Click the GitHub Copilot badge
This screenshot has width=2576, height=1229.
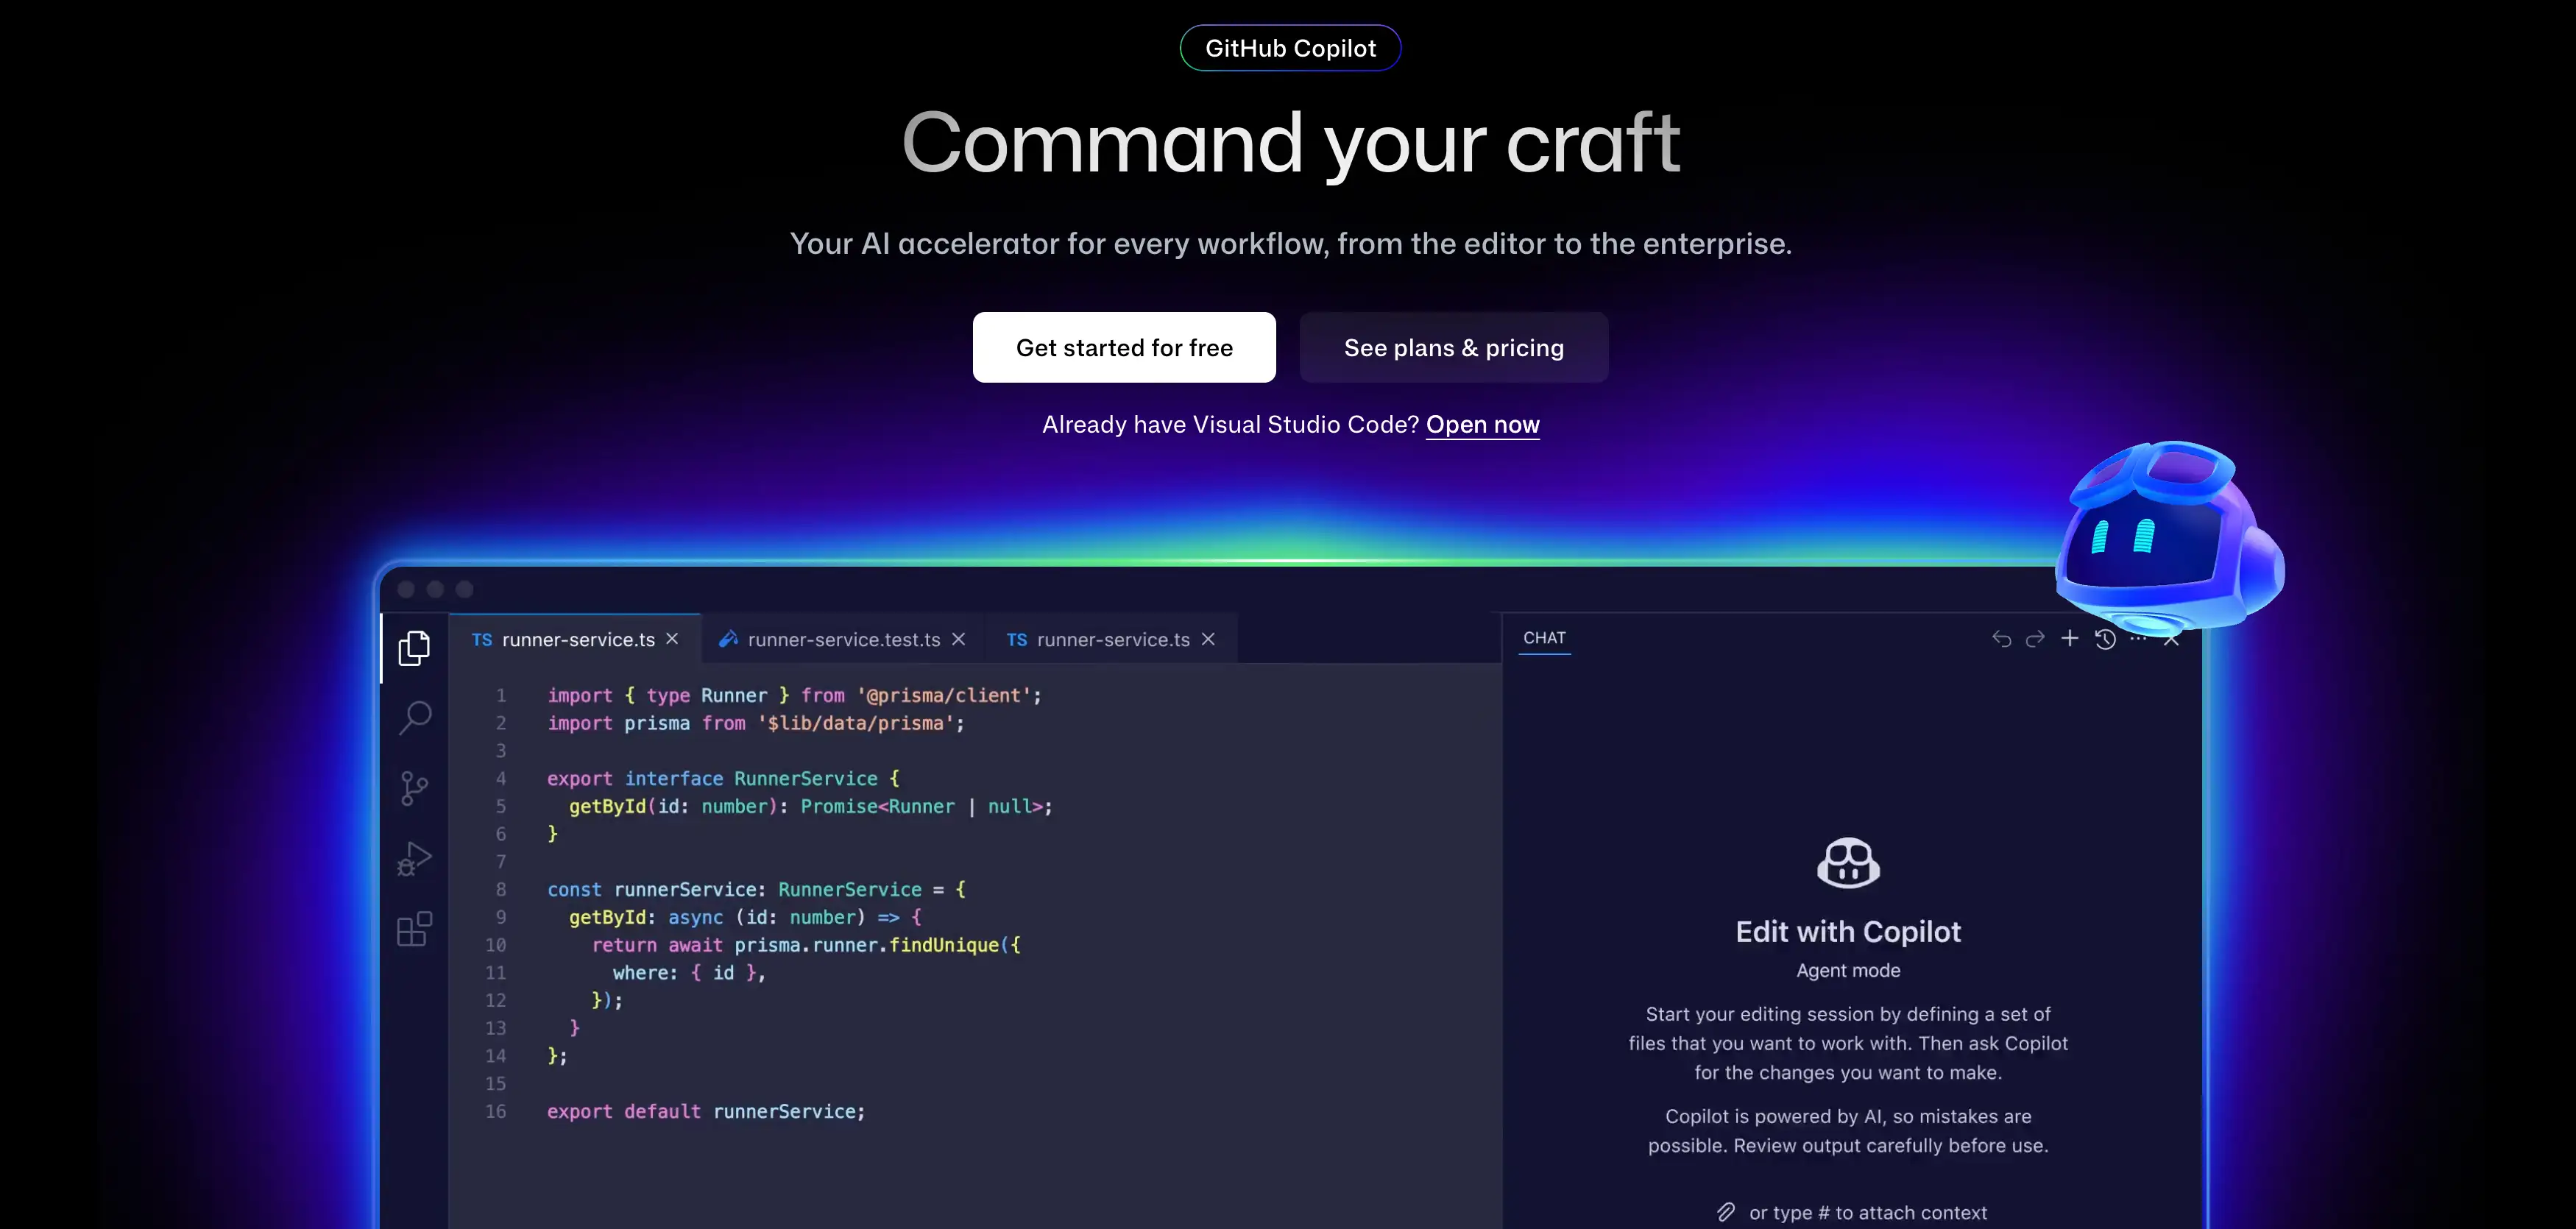click(x=1289, y=47)
